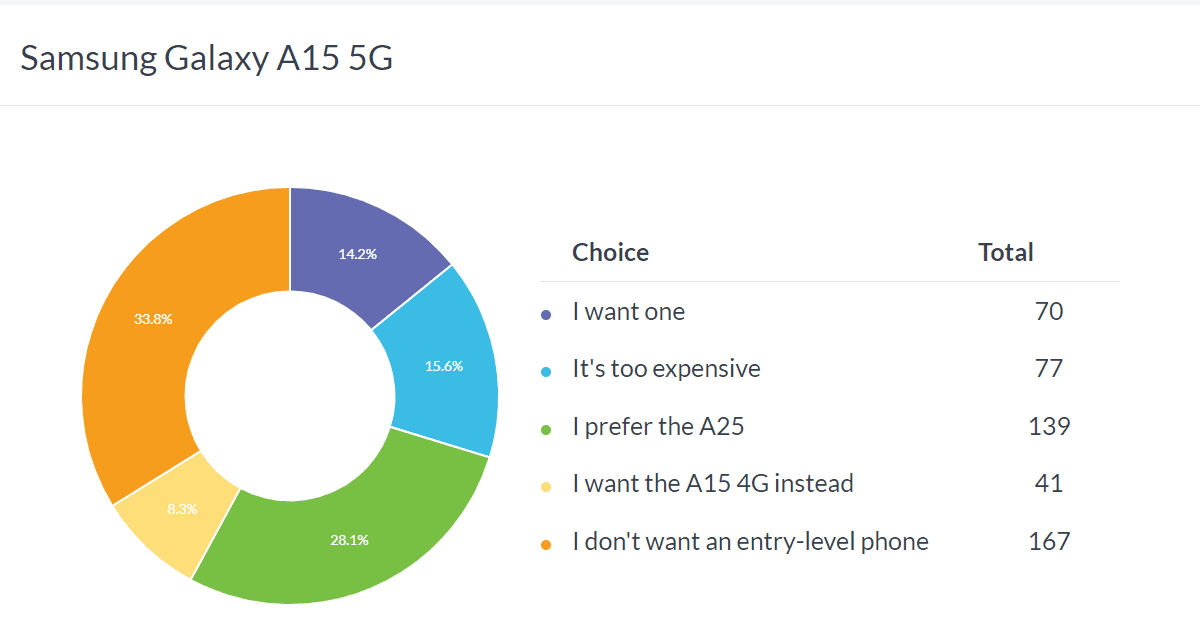Click the 'Samsung Galaxy A15 5G' poll title
This screenshot has width=1200, height=620.
207,58
